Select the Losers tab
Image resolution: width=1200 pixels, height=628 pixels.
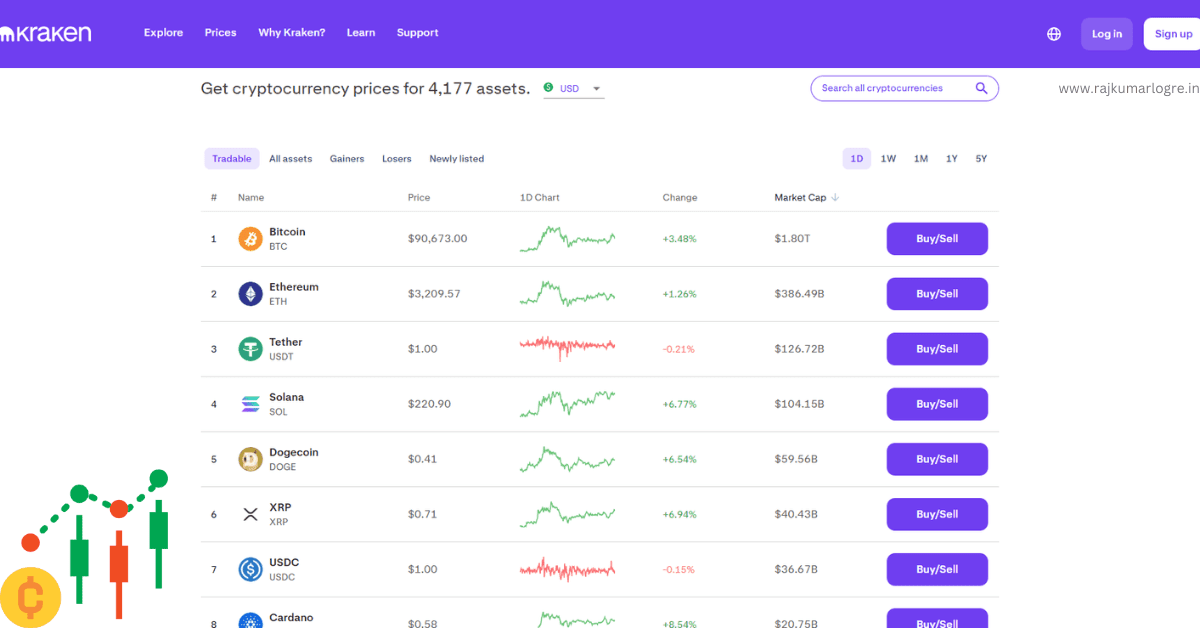pyautogui.click(x=397, y=159)
